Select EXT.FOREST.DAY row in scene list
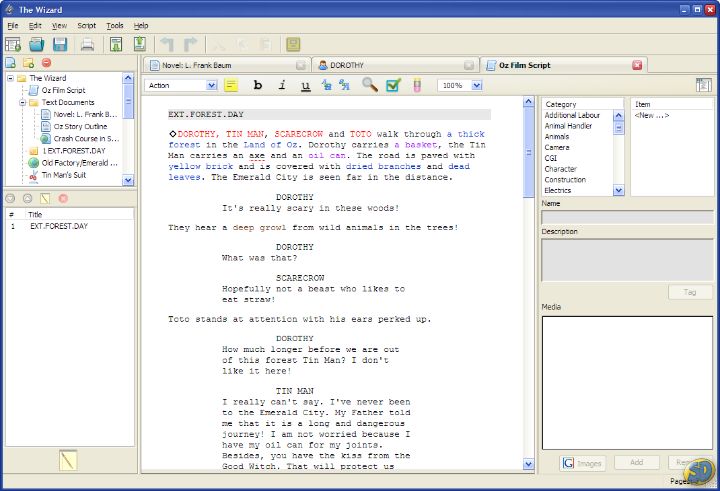 pyautogui.click(x=69, y=226)
